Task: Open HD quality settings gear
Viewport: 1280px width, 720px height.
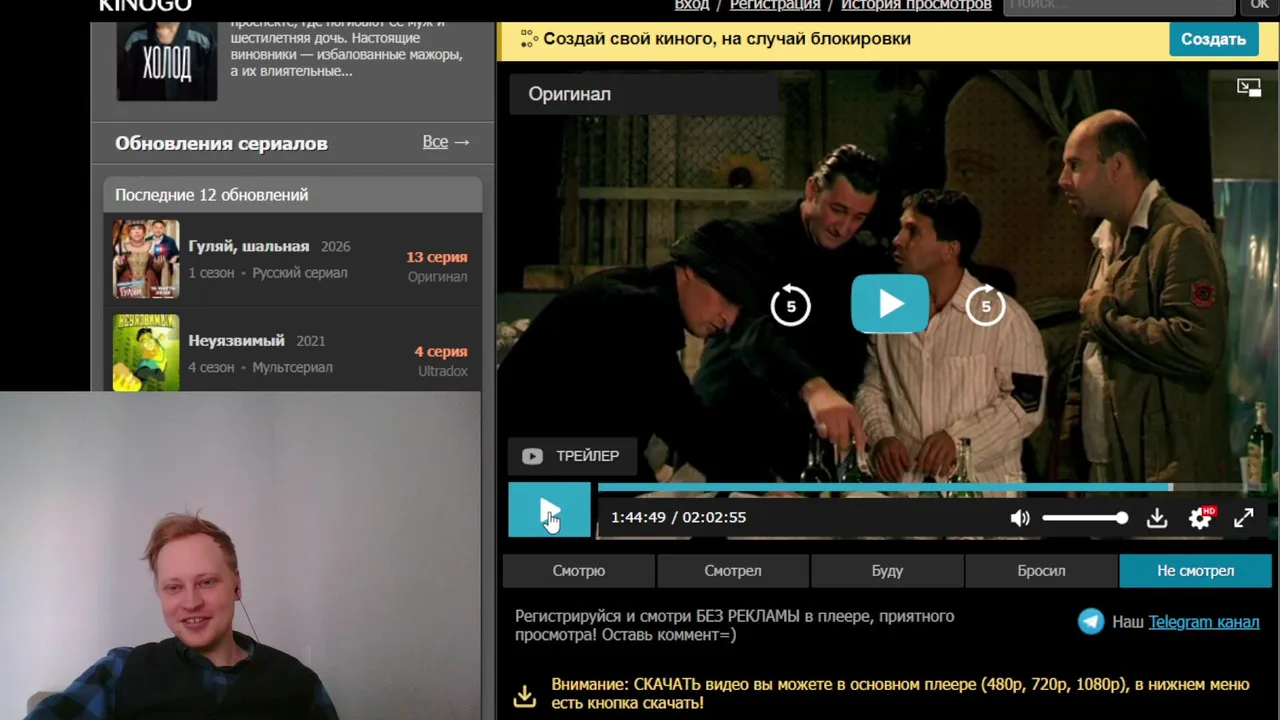Action: (x=1200, y=518)
